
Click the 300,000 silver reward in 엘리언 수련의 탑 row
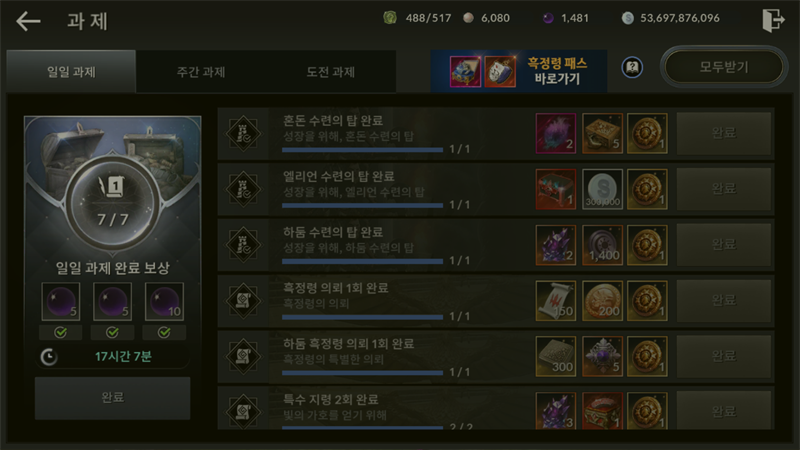[x=603, y=189]
